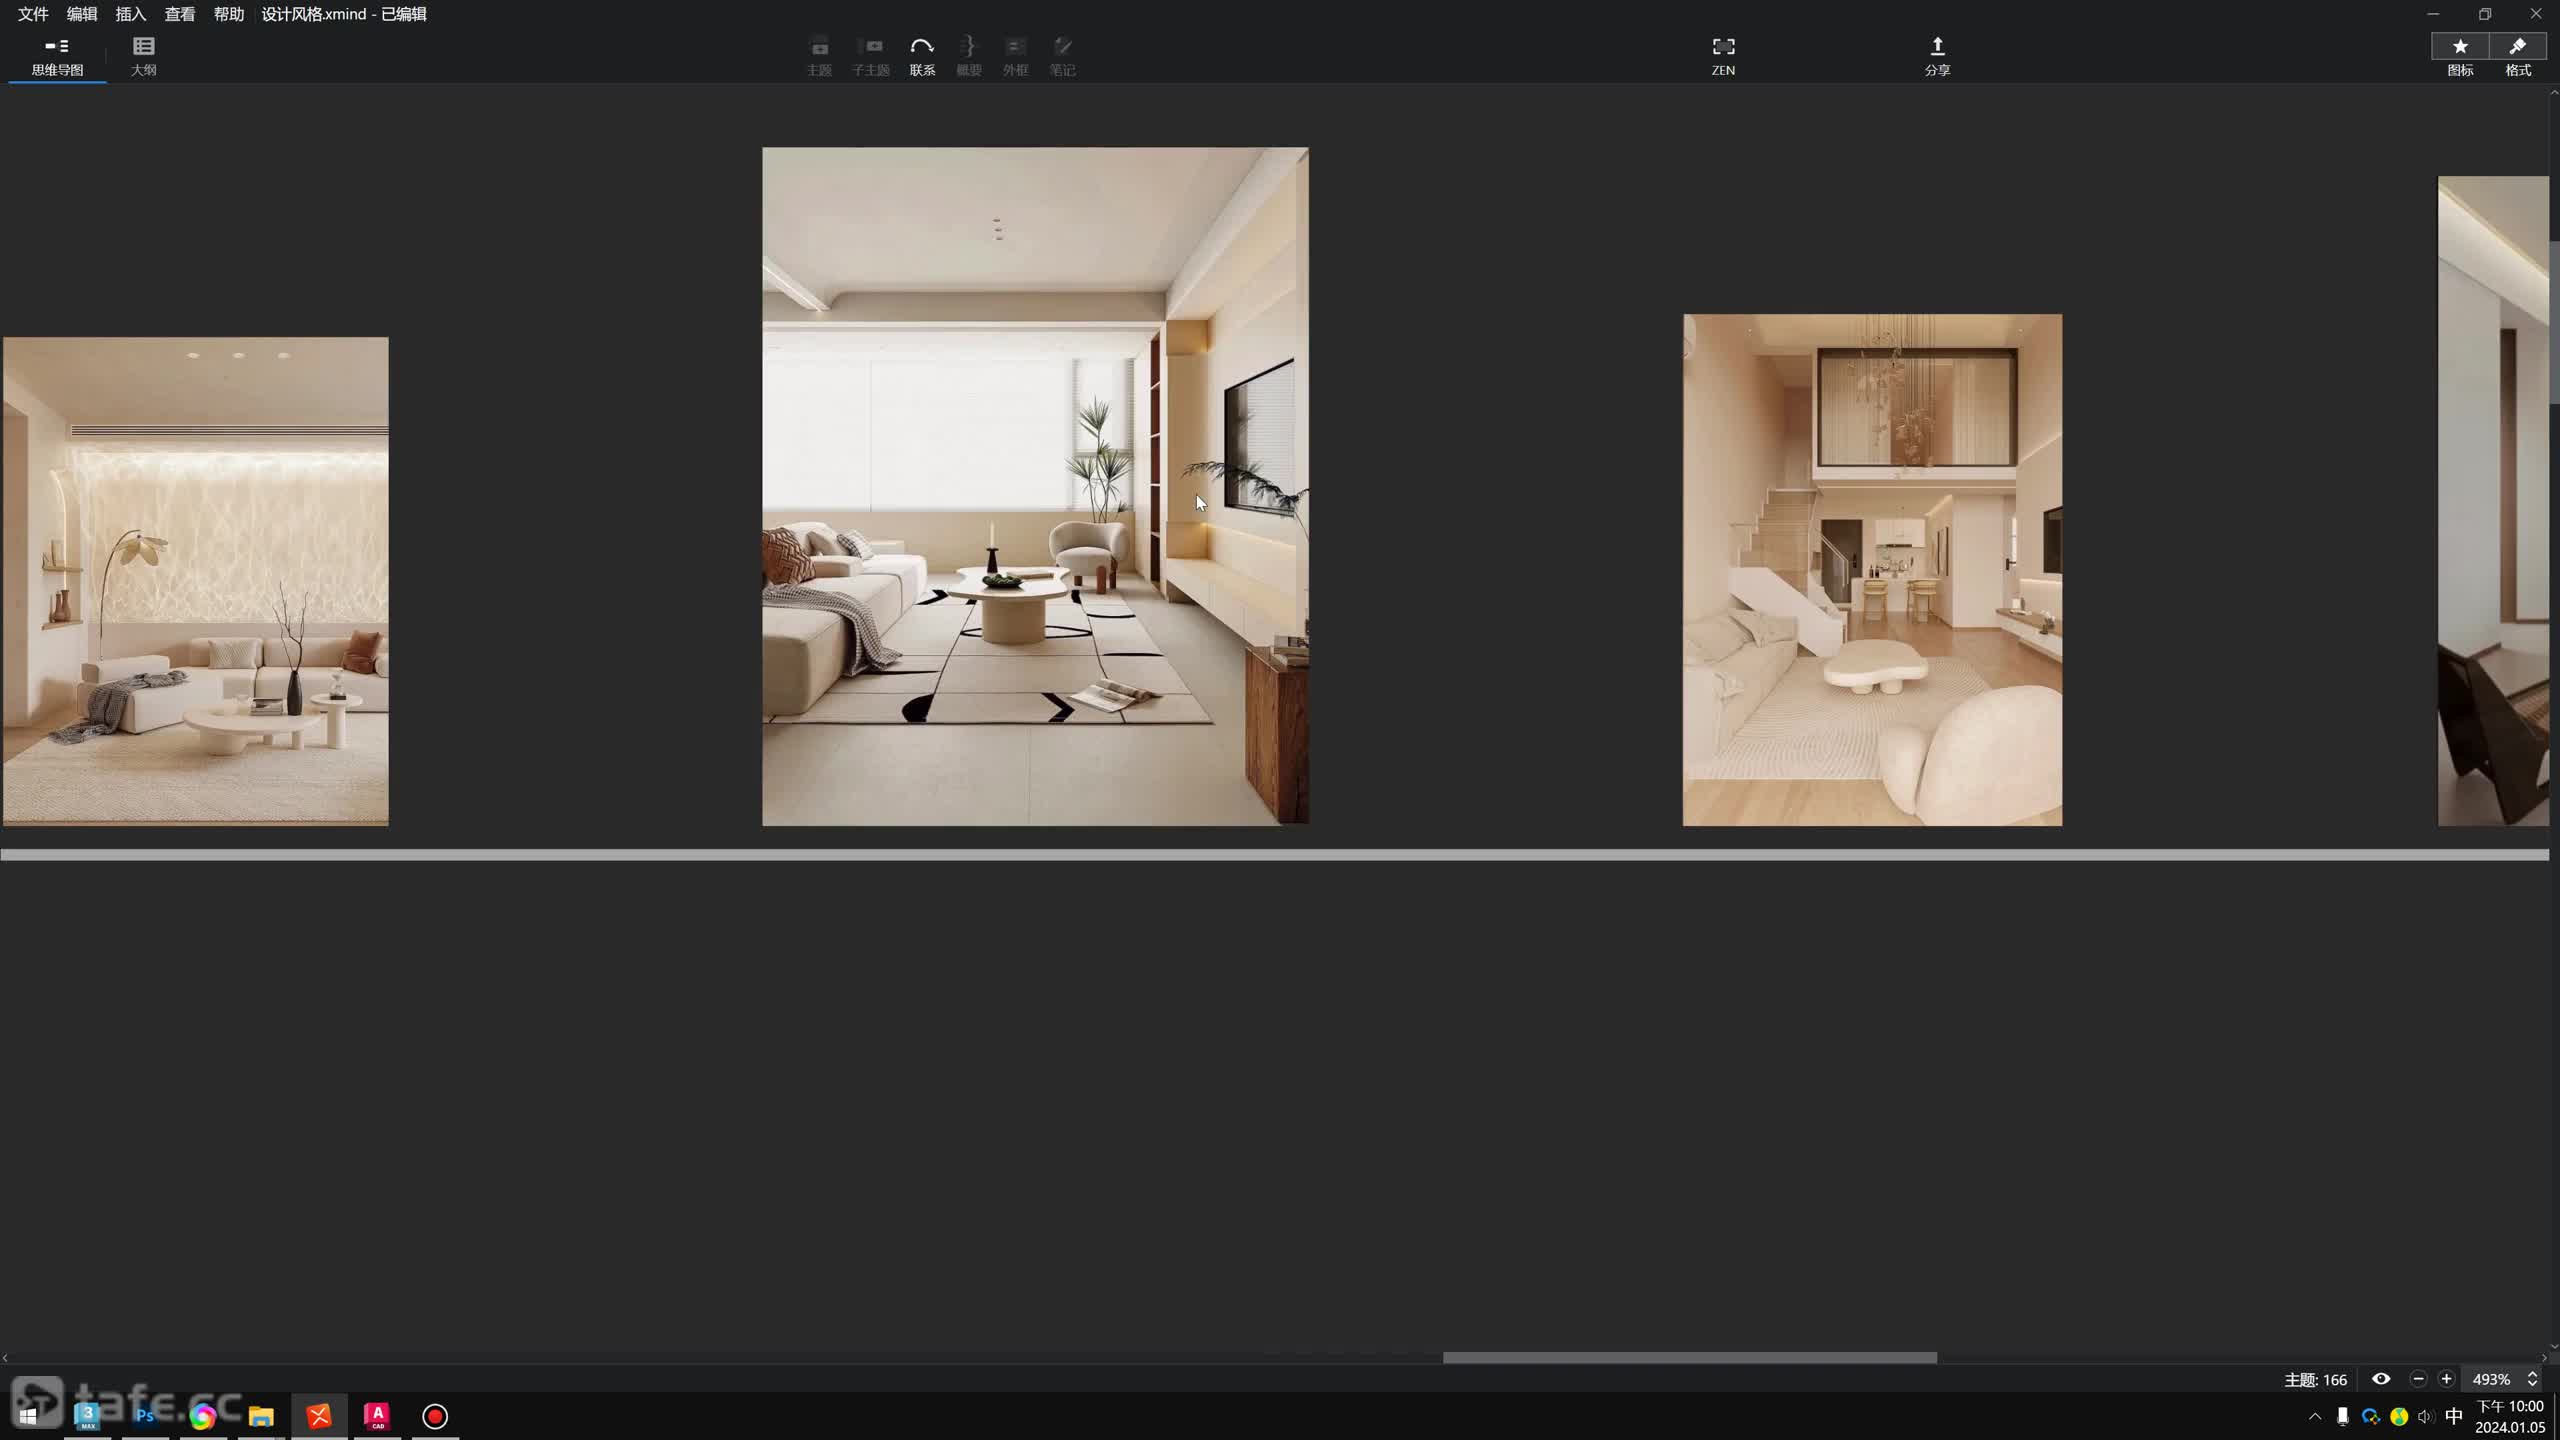Click the 主题: 166 topic count

(x=2315, y=1380)
